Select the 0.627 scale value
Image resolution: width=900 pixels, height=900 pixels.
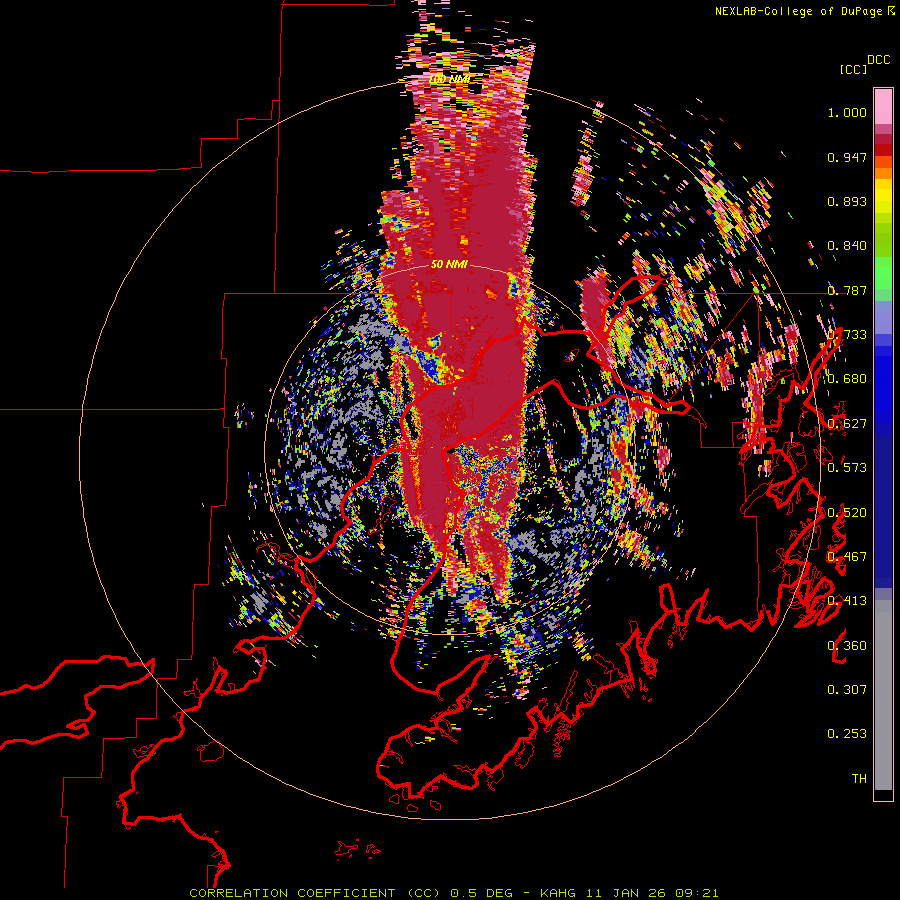point(847,424)
